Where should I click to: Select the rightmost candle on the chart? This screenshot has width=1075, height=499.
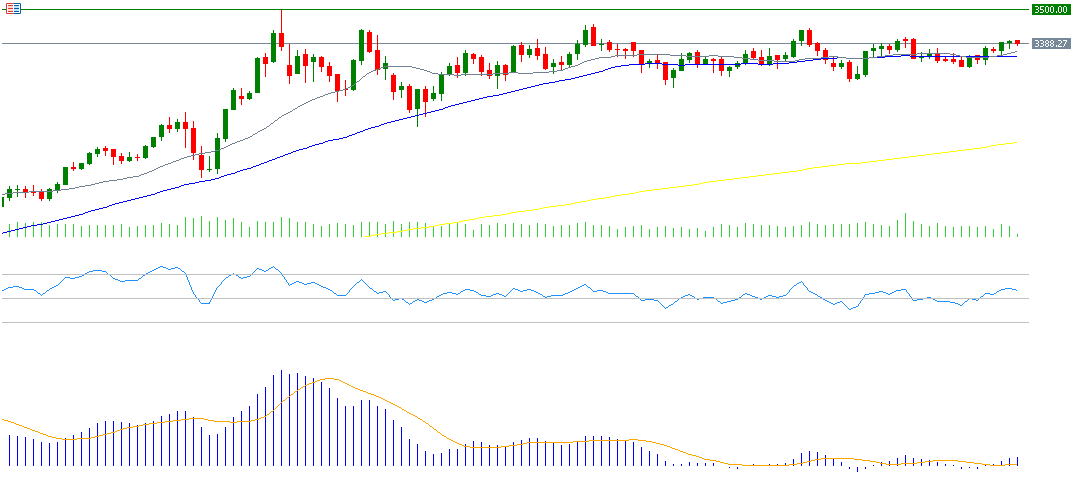point(1017,42)
